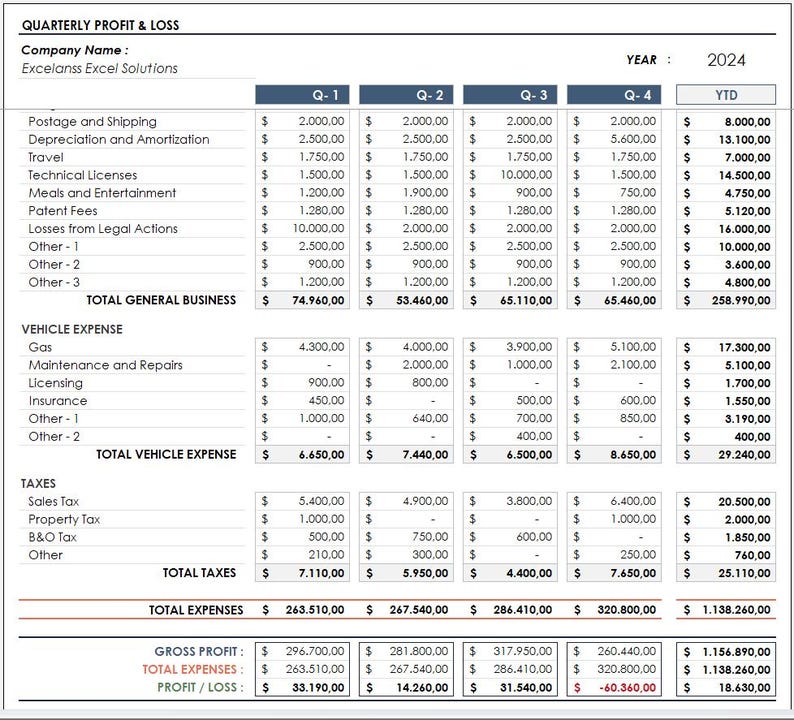This screenshot has width=794, height=720.
Task: Click Q-4 Gas value 5.100,00
Action: (x=633, y=347)
